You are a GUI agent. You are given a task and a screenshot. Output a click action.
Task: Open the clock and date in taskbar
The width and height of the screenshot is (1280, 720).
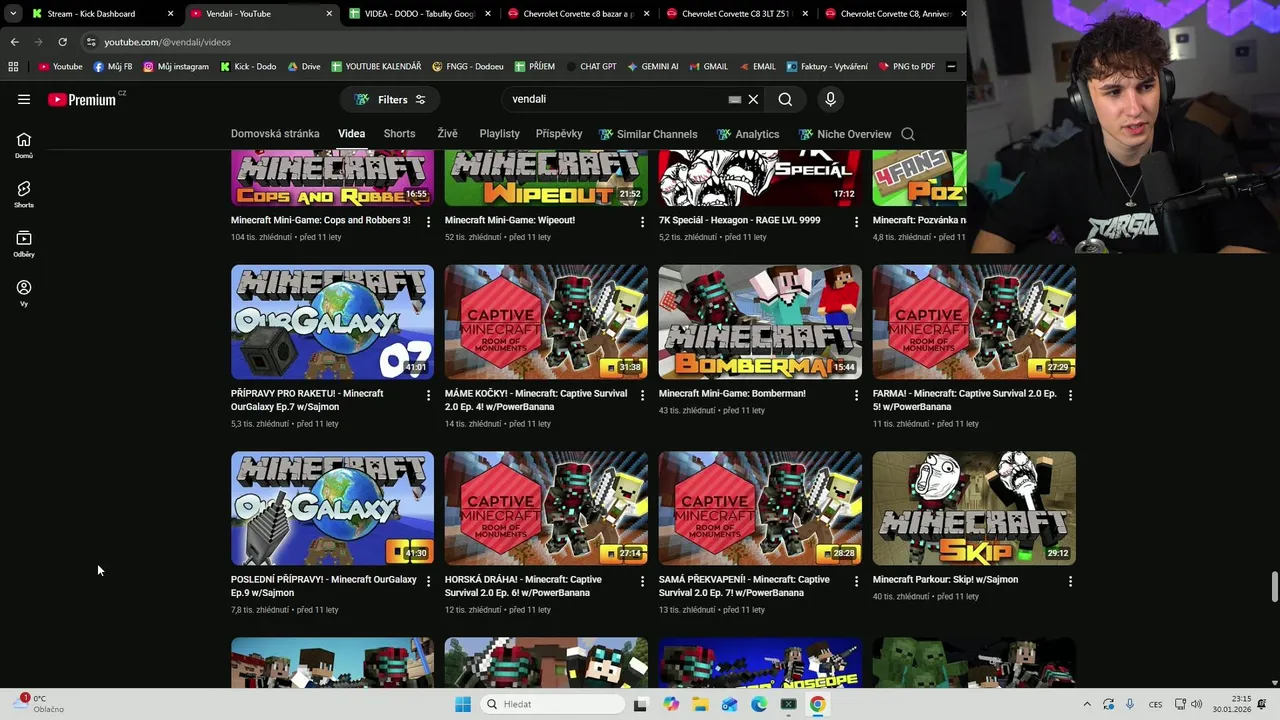click(1231, 704)
